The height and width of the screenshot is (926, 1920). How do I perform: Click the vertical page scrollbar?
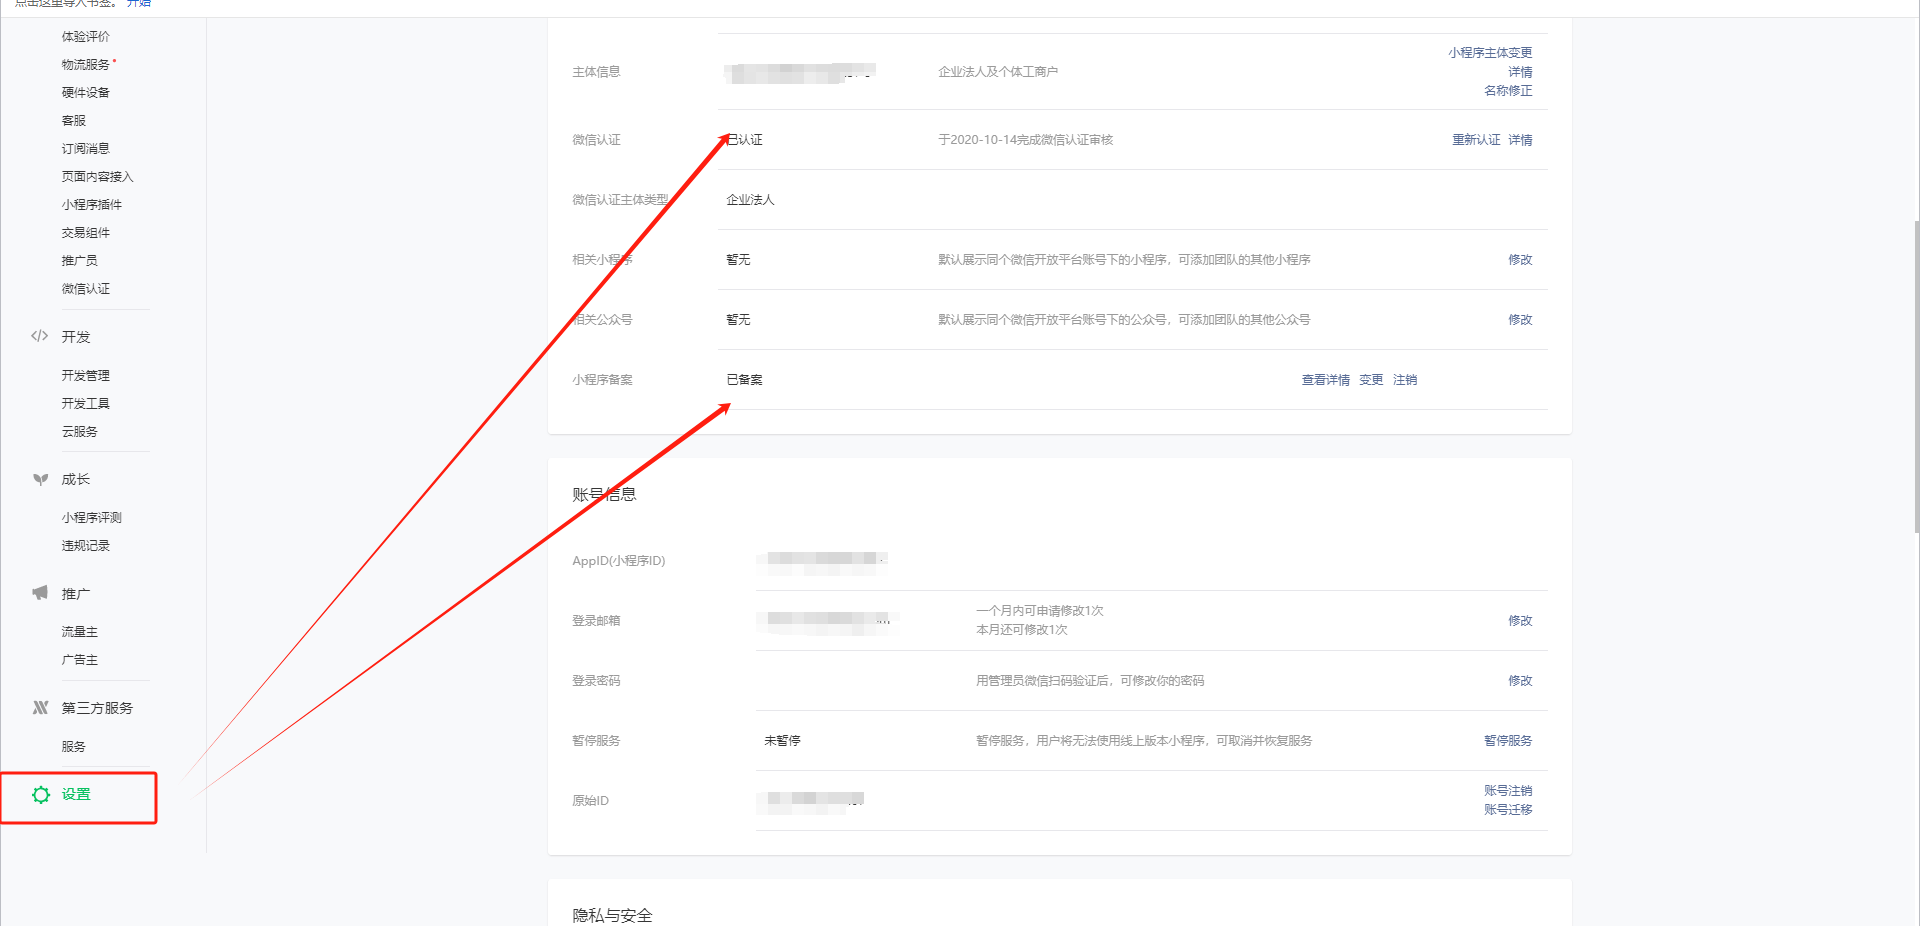[1916, 376]
